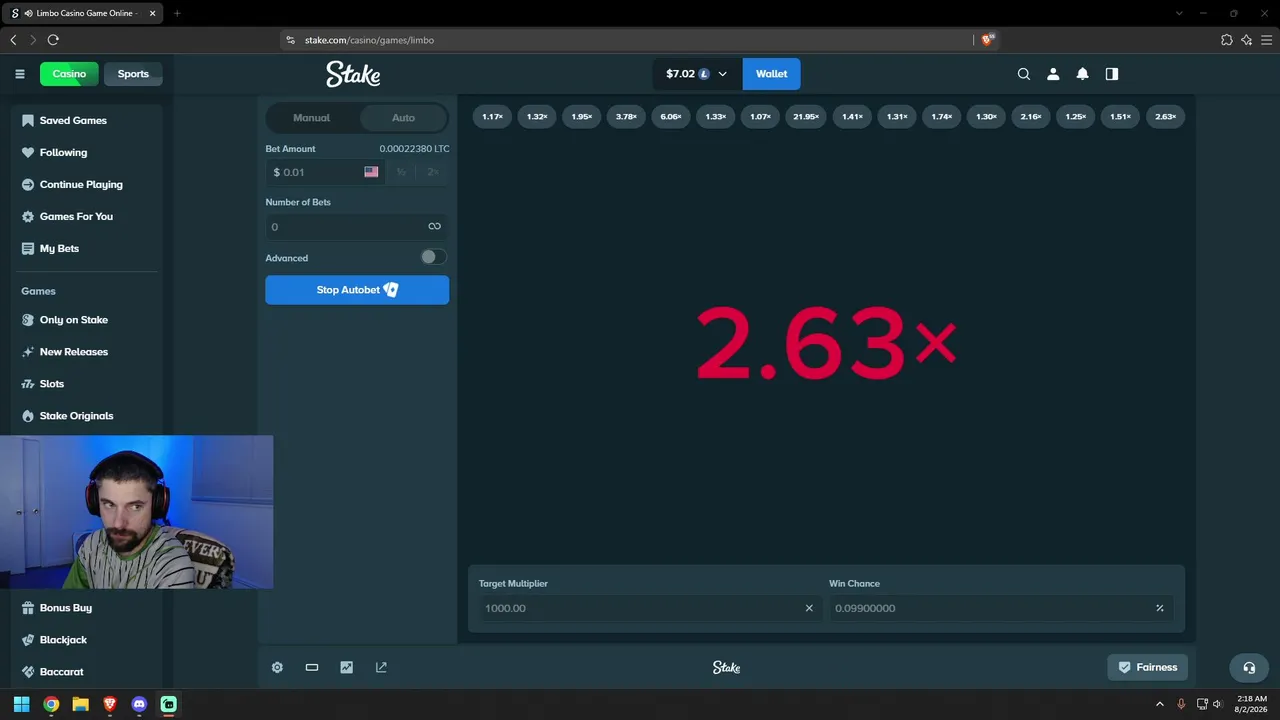
Task: Click the Brave Shields icon in address bar
Action: tap(988, 40)
